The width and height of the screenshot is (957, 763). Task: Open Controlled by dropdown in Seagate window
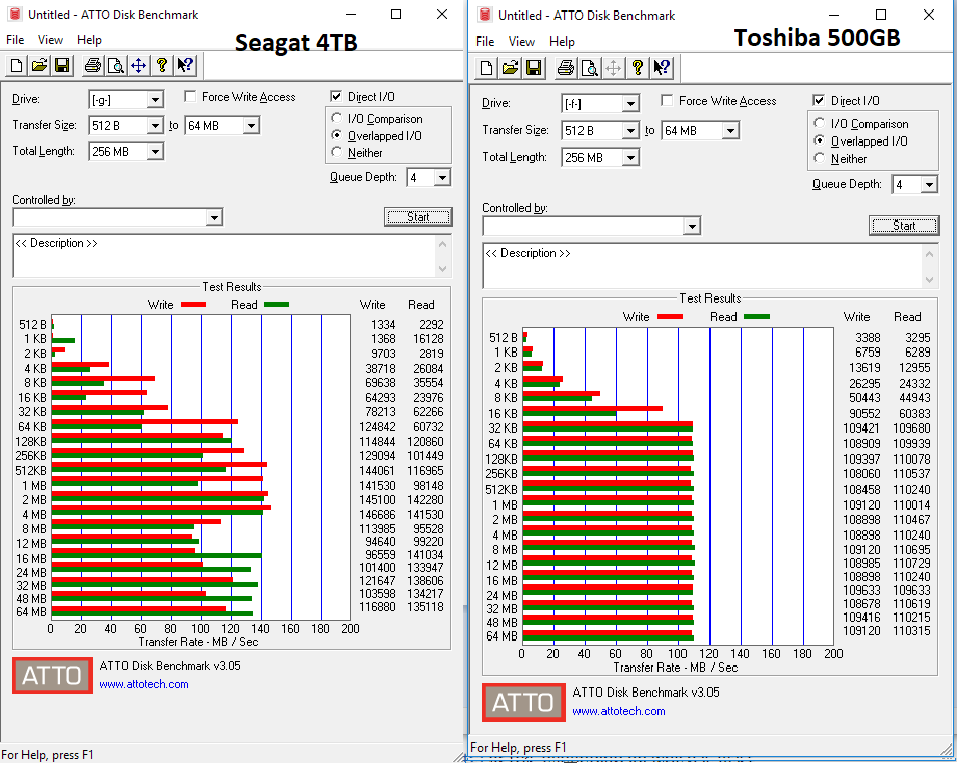pyautogui.click(x=214, y=217)
